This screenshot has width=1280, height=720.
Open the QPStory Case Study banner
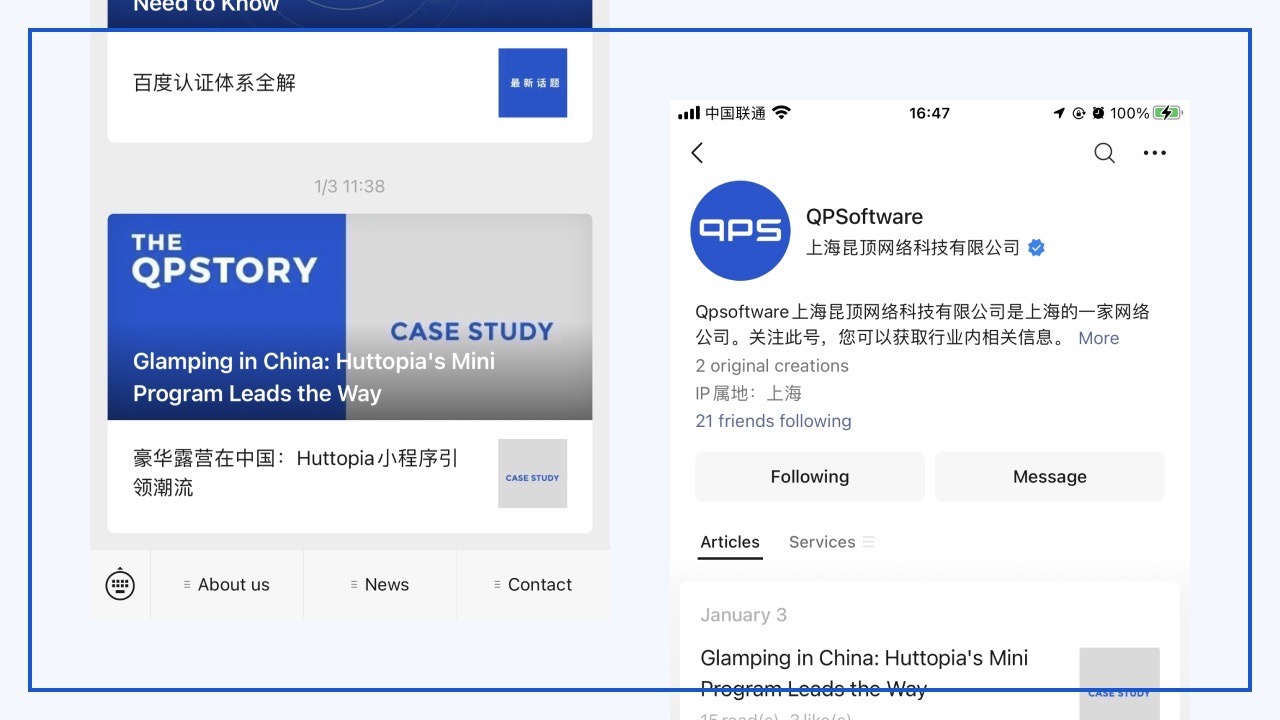pyautogui.click(x=350, y=317)
